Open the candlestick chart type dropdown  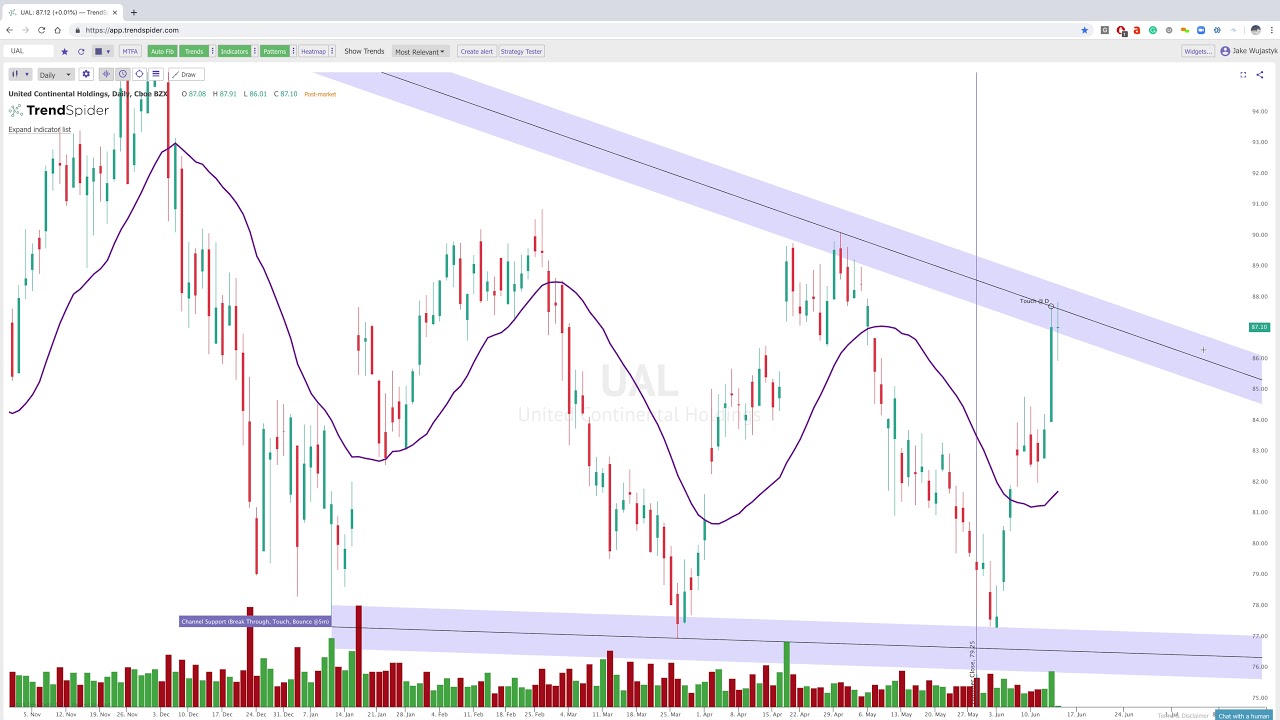[20, 74]
